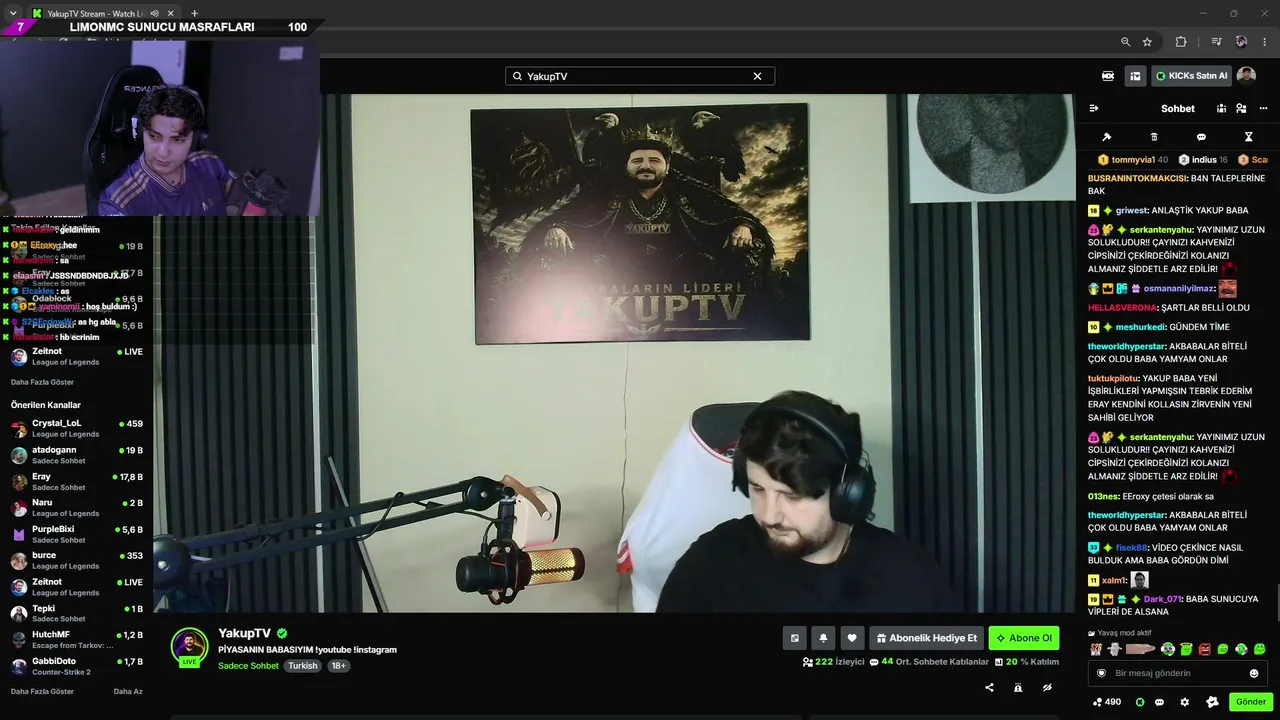This screenshot has width=1280, height=720.
Task: Open the inbox icon in the top bar
Action: coord(1135,76)
